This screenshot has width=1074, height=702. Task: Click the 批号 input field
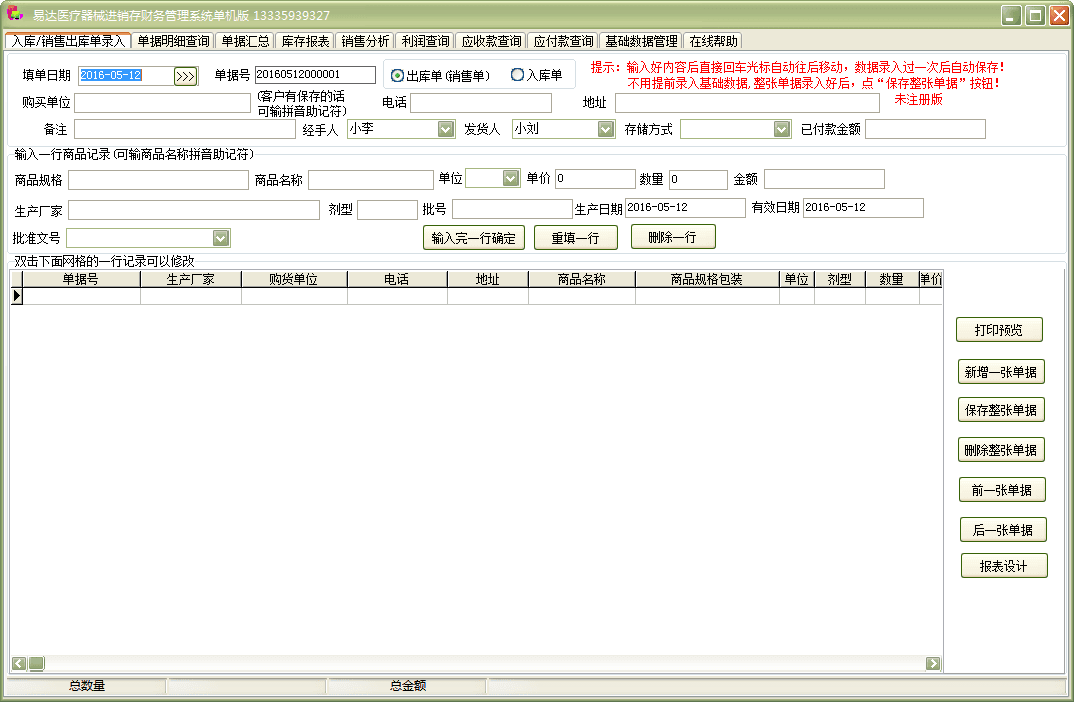tap(512, 209)
